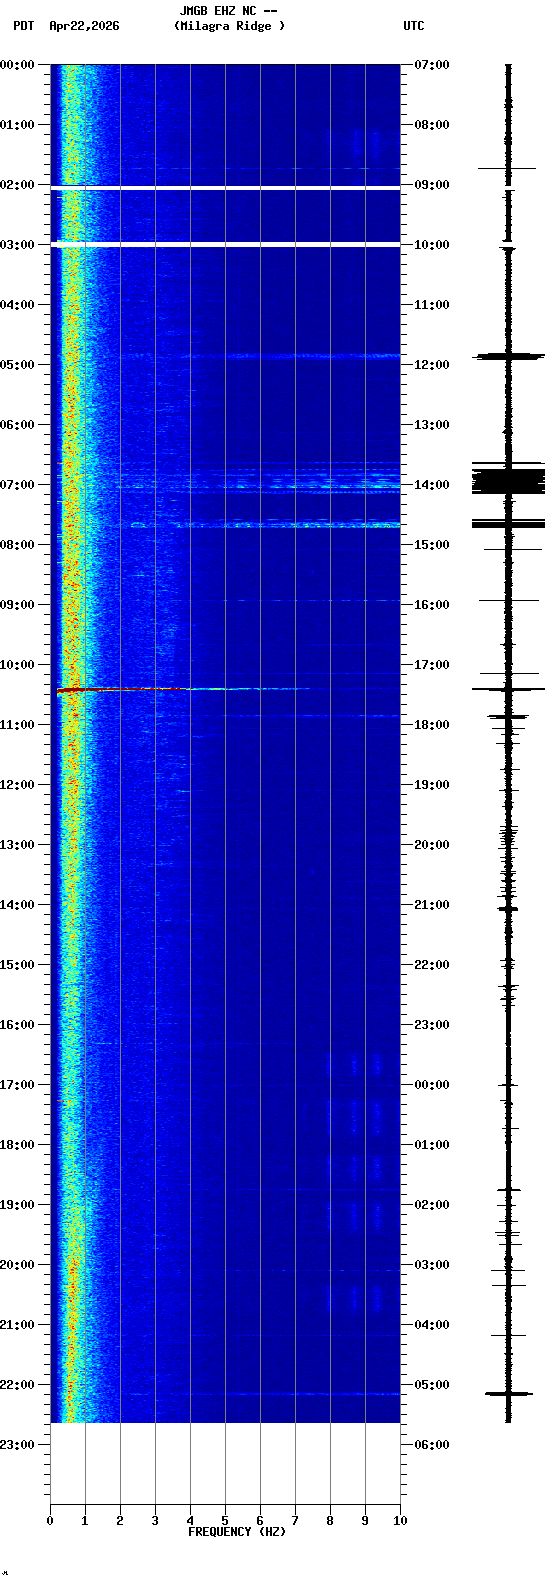The image size is (552, 1584).
Task: Click the 04:00 label on PDT axis
Action: point(17,305)
